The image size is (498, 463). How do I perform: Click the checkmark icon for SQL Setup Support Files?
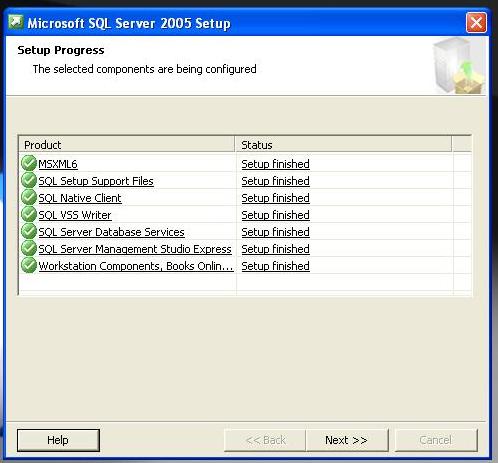pyautogui.click(x=29, y=180)
